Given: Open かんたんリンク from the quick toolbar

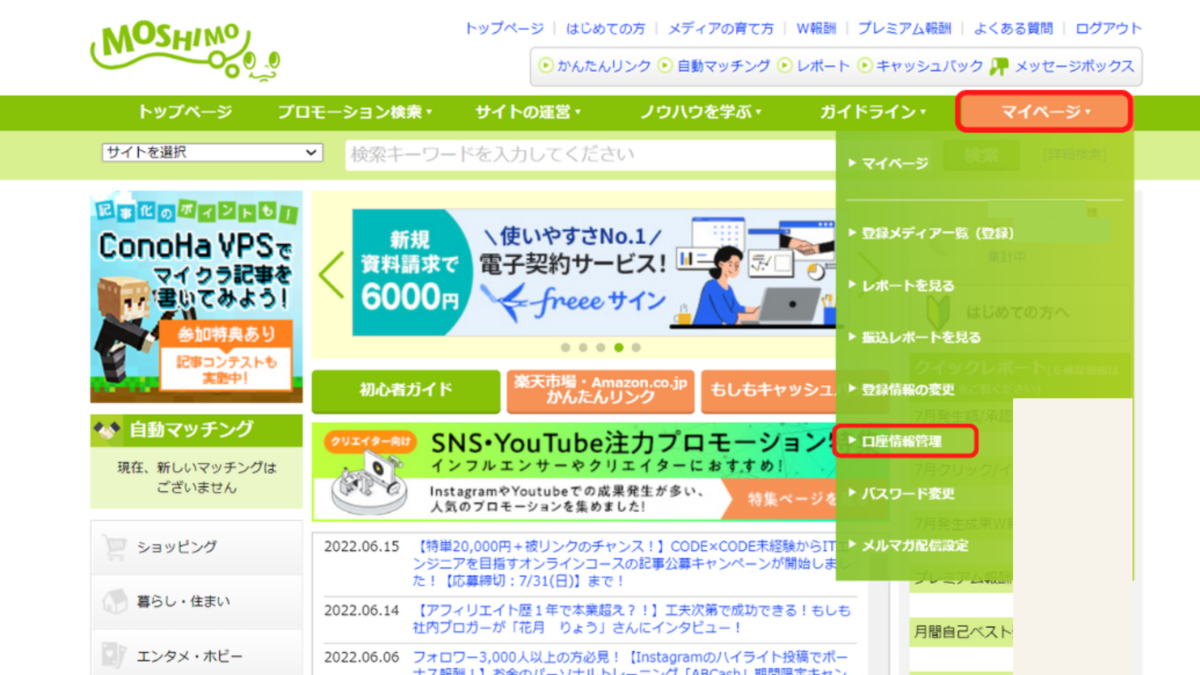Looking at the screenshot, I should (x=595, y=66).
